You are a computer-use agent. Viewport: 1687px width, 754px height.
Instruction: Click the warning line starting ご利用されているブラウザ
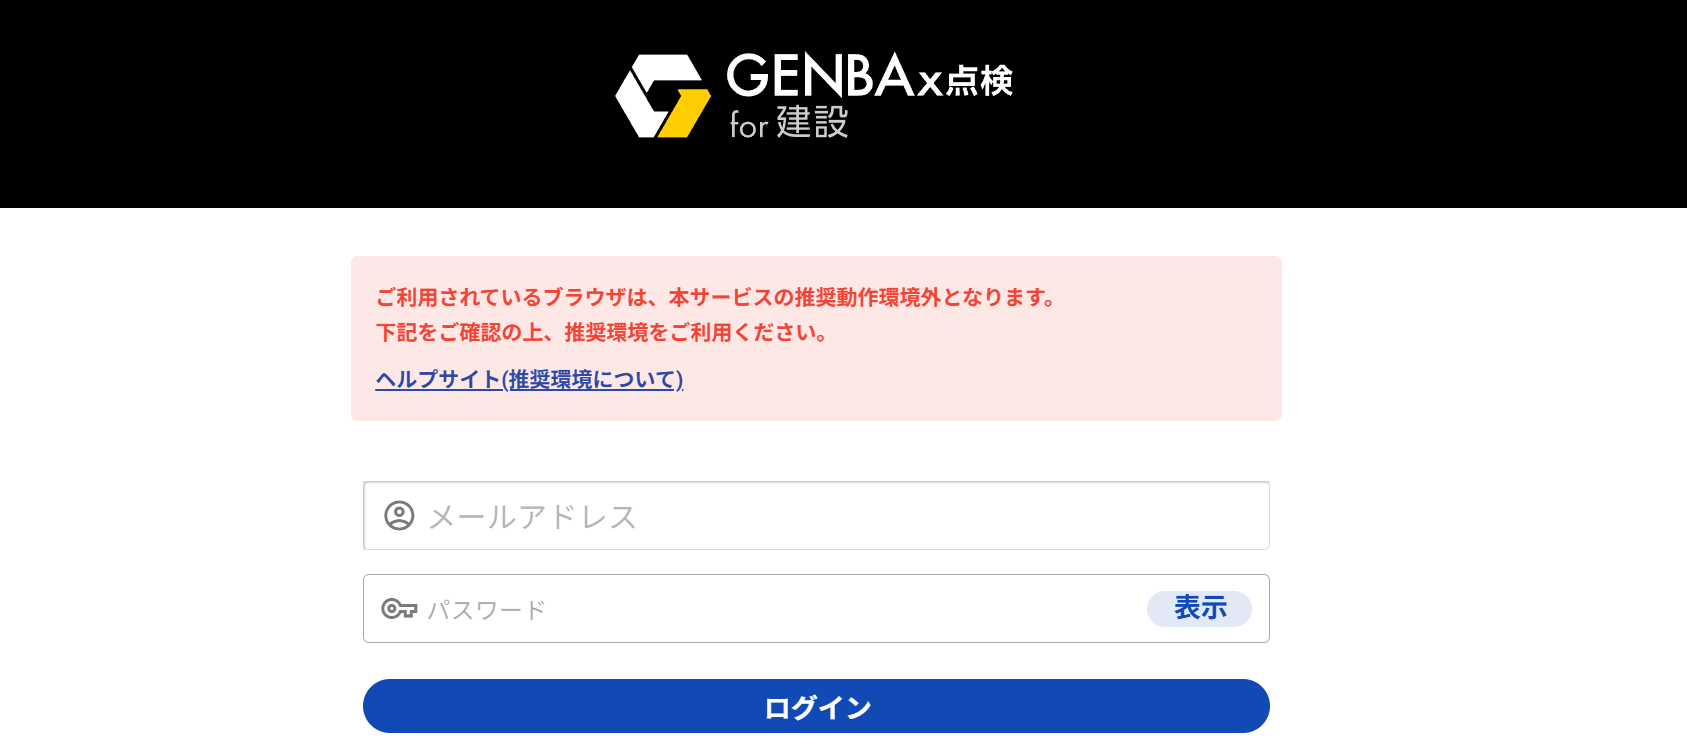(x=715, y=297)
